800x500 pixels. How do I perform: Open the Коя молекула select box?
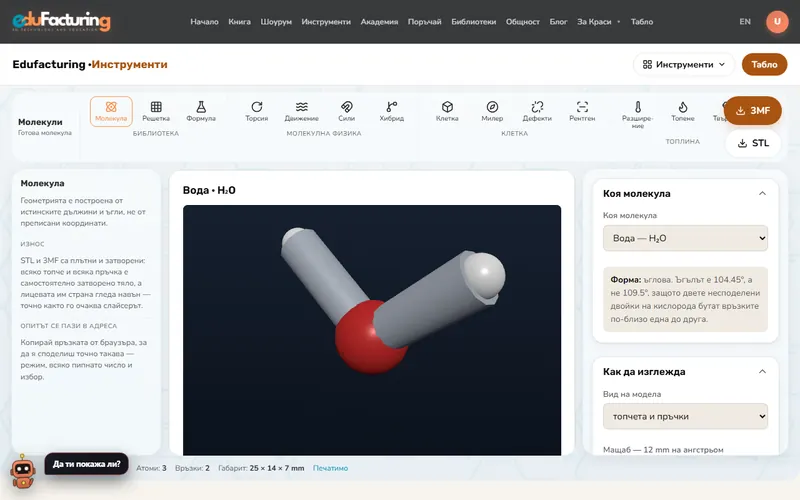coord(685,238)
